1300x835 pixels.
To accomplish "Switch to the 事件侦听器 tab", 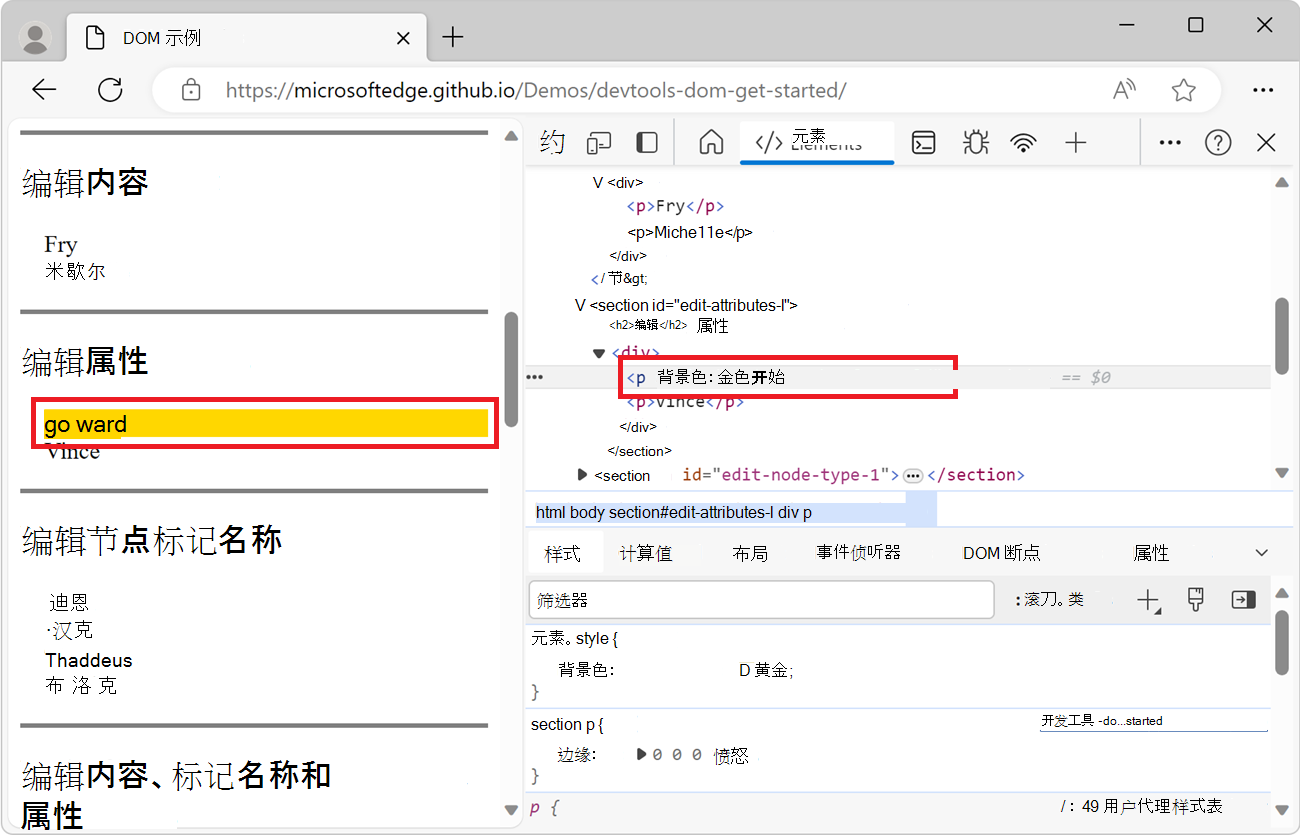I will [858, 553].
